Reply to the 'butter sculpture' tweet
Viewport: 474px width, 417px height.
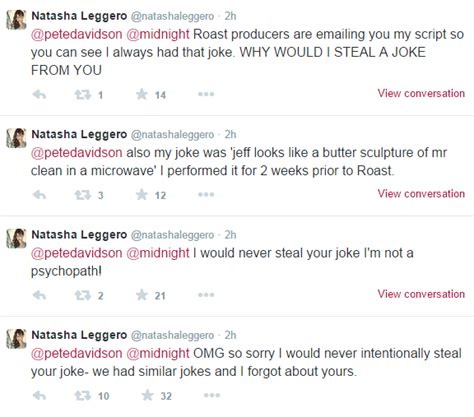39,195
